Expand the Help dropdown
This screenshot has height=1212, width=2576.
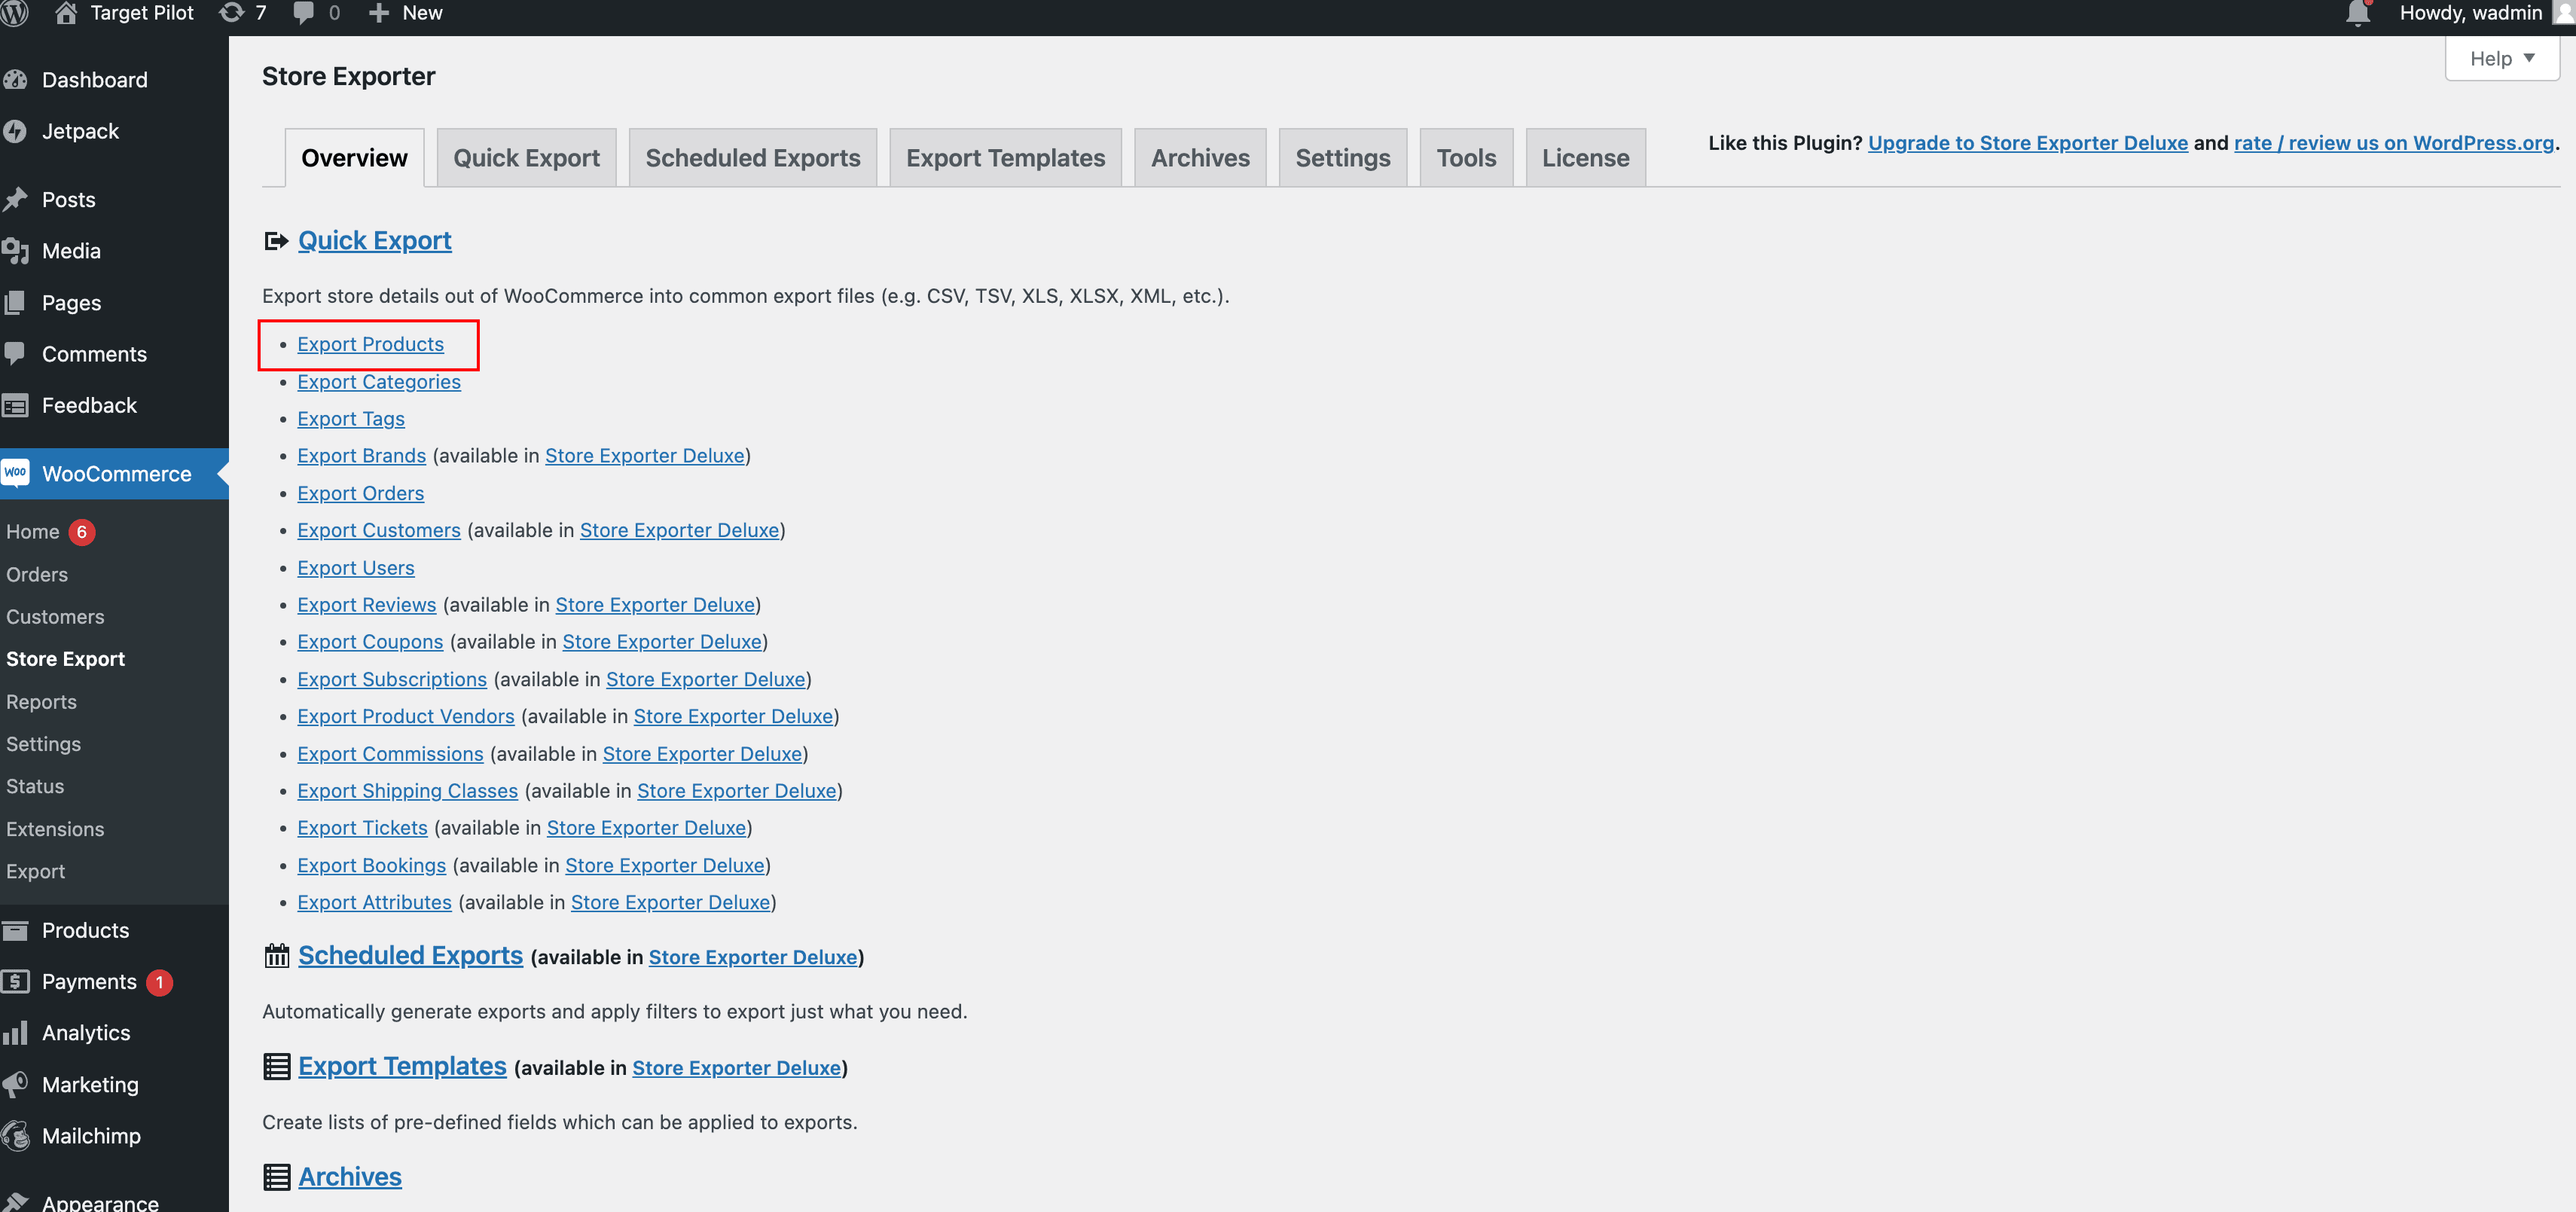(x=2501, y=58)
